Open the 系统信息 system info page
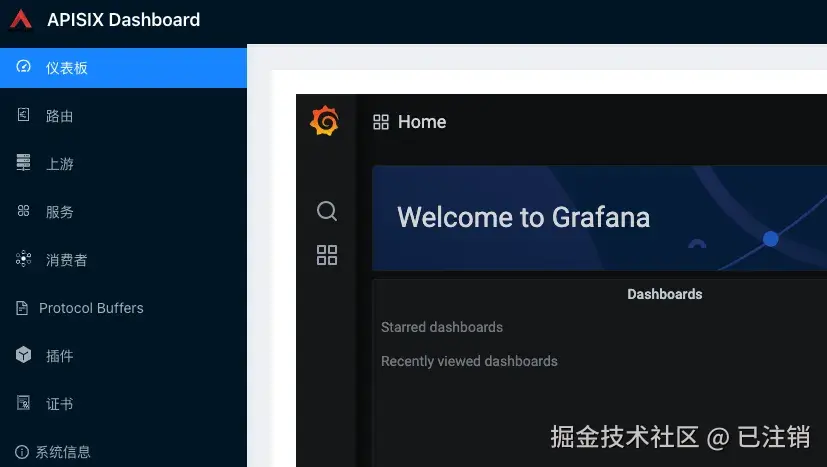This screenshot has width=827, height=467. tap(123, 452)
